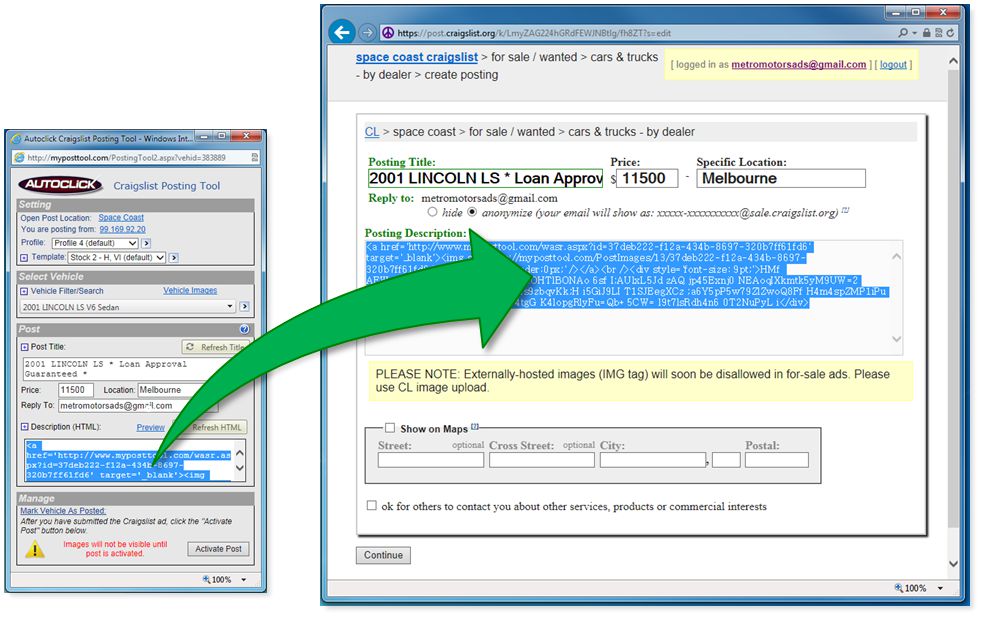The image size is (983, 619).
Task: Click the zoom magnifier in the Craigslist status bar
Action: coord(898,588)
